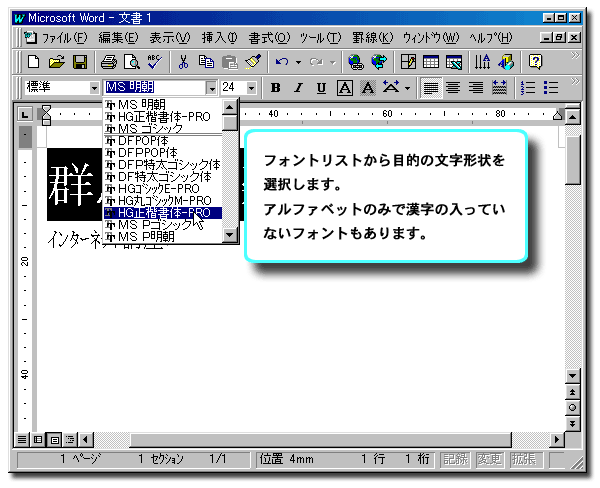Screen dimensions: 600x488
Task: Show the Web toolbar
Action: coord(379,62)
